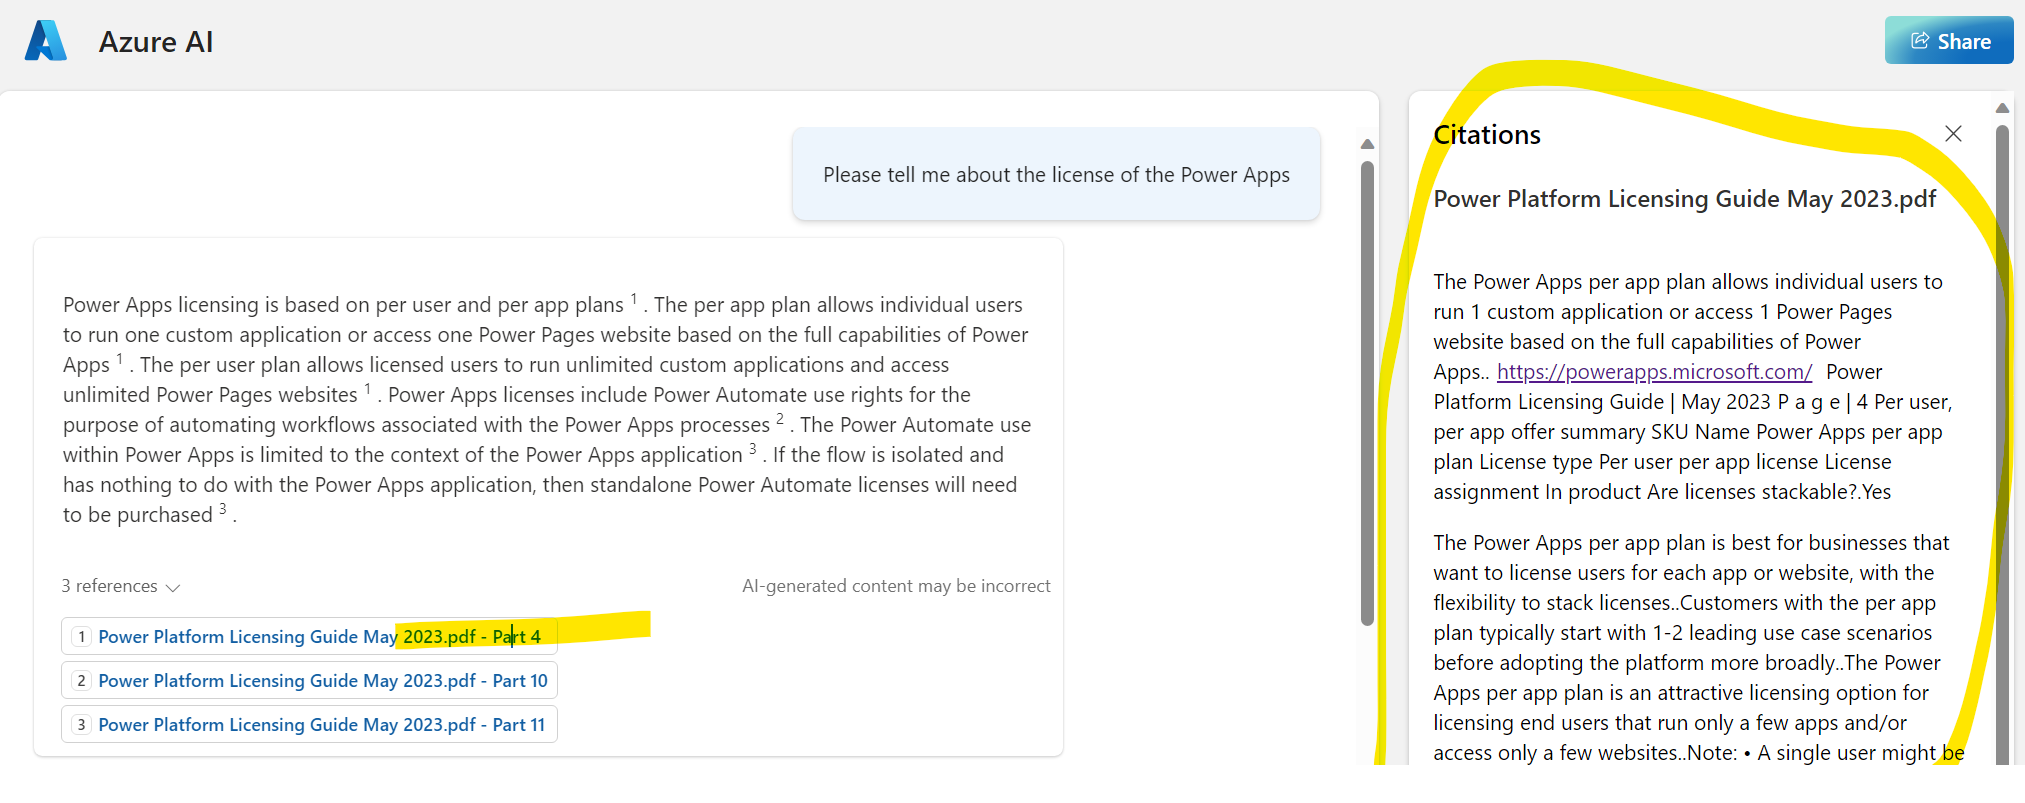Image resolution: width=2025 pixels, height=803 pixels.
Task: Click the Share button
Action: tap(1949, 41)
